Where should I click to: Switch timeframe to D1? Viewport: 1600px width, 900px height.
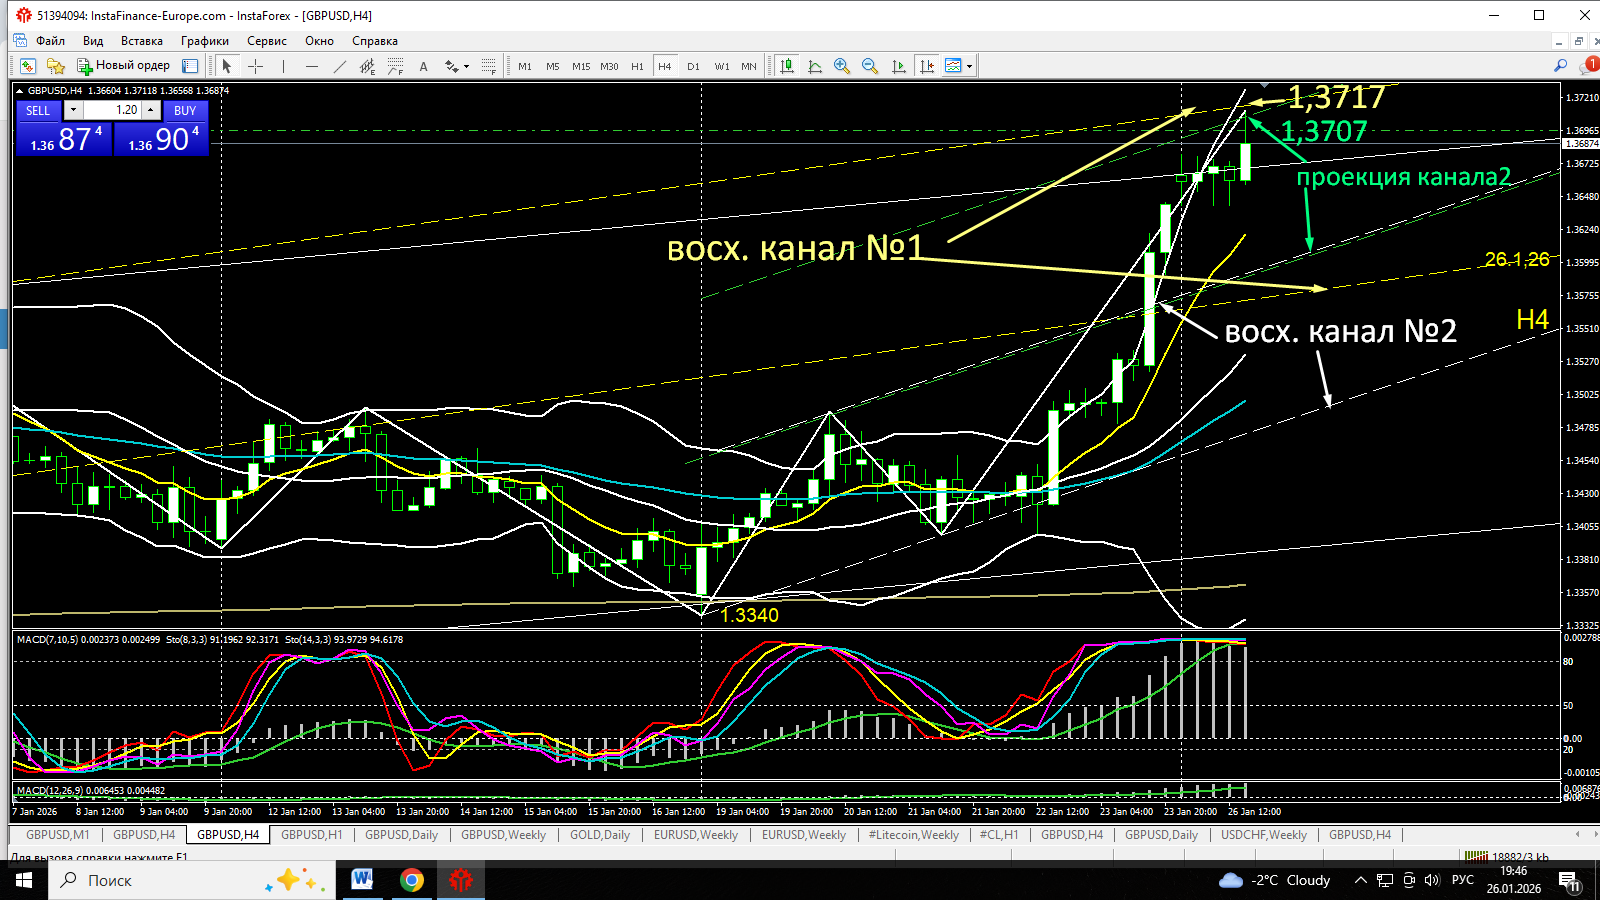[x=693, y=66]
